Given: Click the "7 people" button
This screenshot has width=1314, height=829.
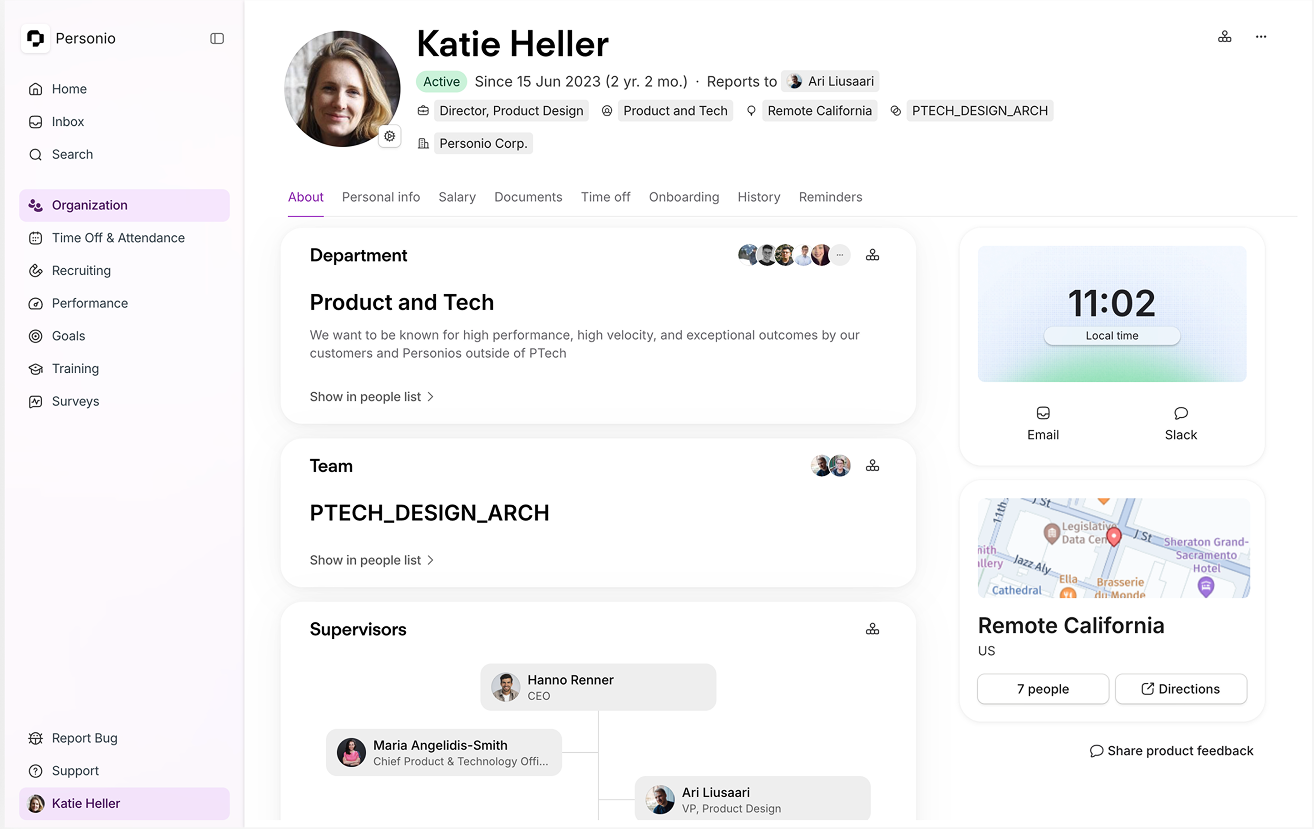Looking at the screenshot, I should (1042, 689).
